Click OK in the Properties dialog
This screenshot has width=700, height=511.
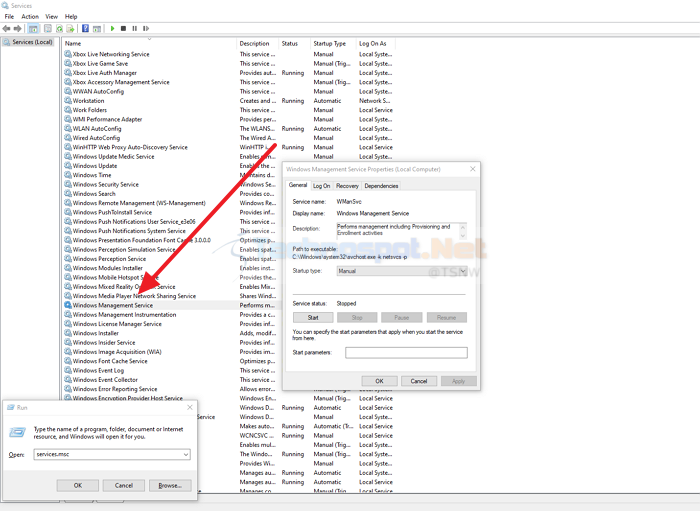[x=379, y=381]
